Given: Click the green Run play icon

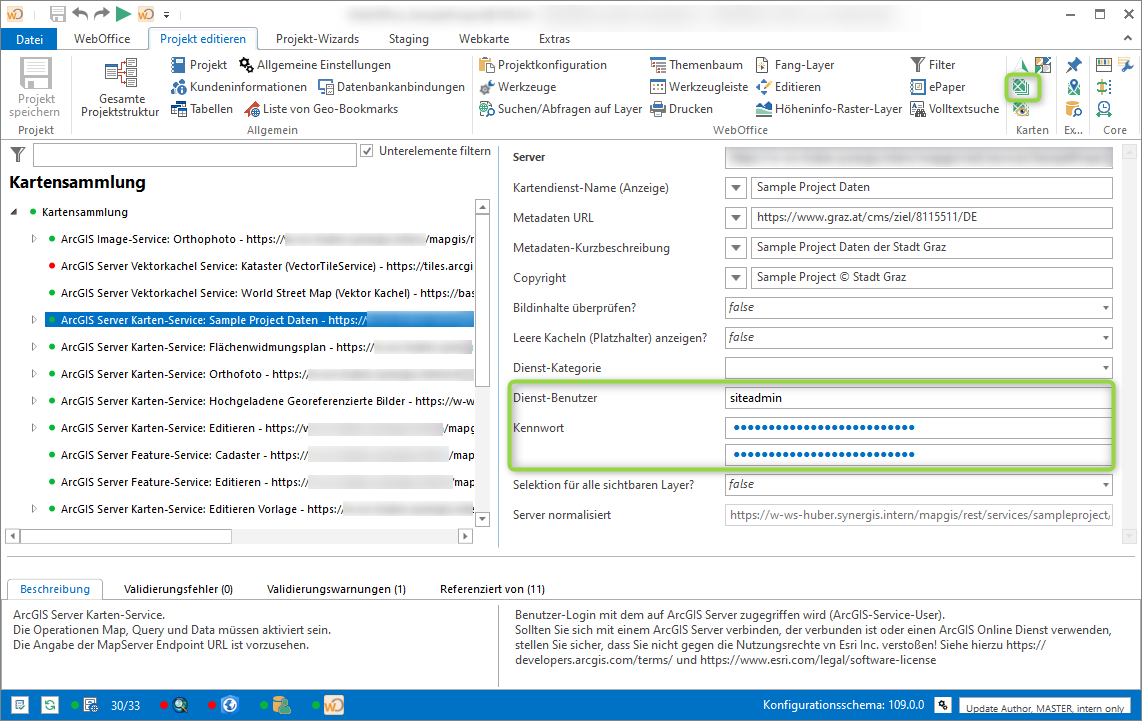Looking at the screenshot, I should (122, 13).
